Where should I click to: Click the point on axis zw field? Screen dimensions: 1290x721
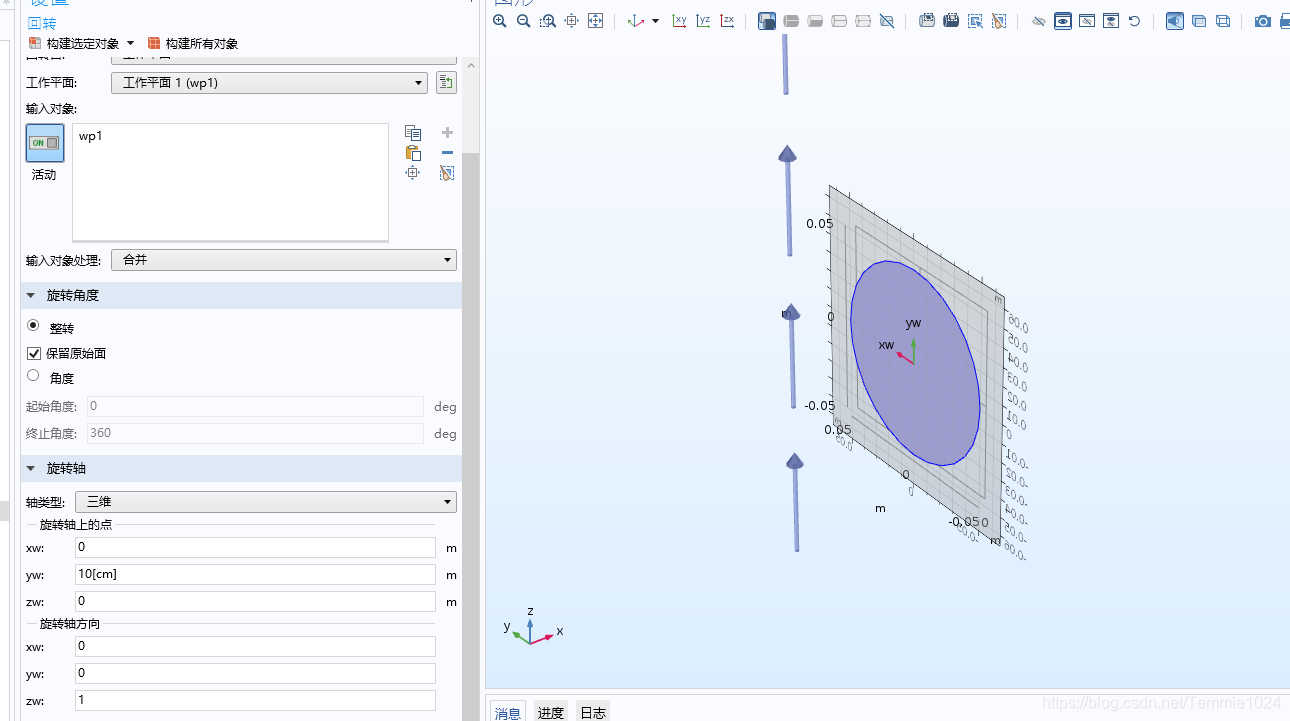click(255, 601)
